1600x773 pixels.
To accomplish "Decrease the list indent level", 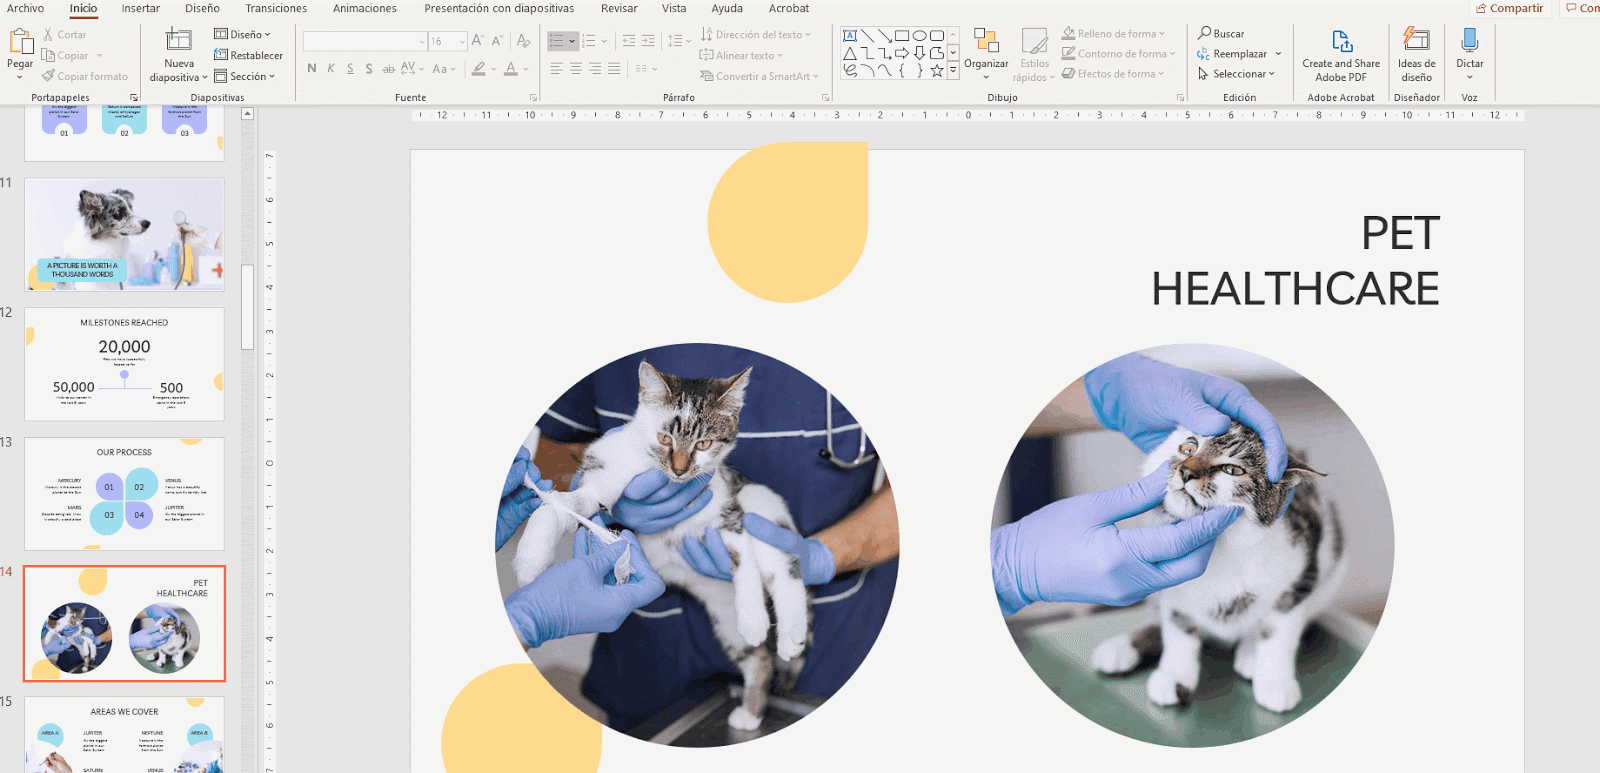I will point(629,41).
